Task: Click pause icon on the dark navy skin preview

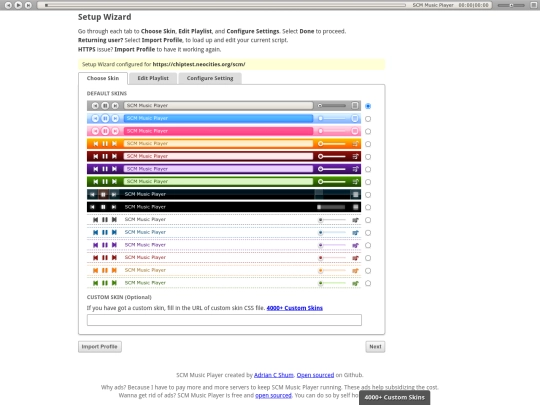Action: pyautogui.click(x=103, y=195)
